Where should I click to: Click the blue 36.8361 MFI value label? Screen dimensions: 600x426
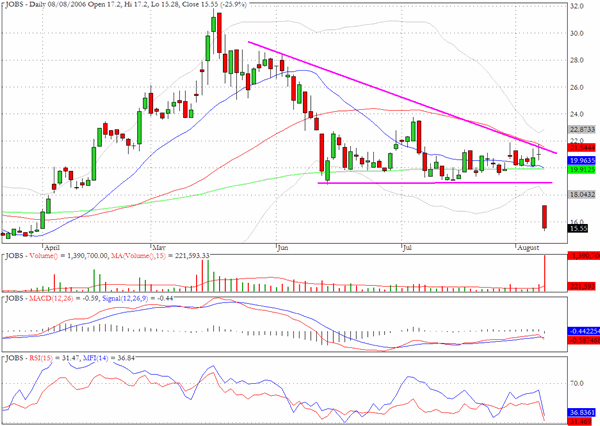[582, 413]
